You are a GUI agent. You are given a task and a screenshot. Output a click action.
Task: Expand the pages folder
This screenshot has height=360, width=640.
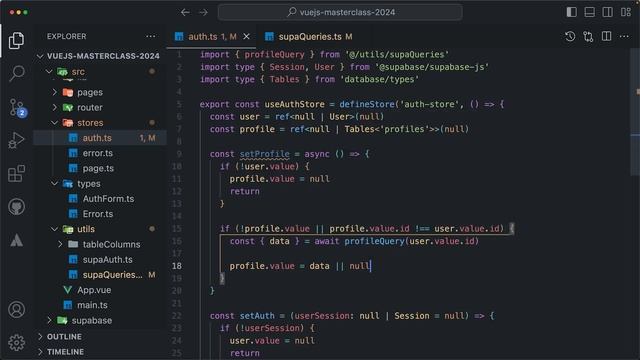coord(55,92)
